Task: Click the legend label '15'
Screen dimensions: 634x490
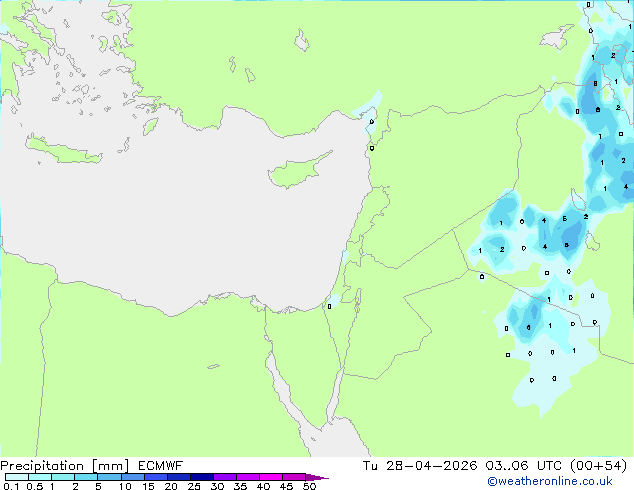Action: 148,486
